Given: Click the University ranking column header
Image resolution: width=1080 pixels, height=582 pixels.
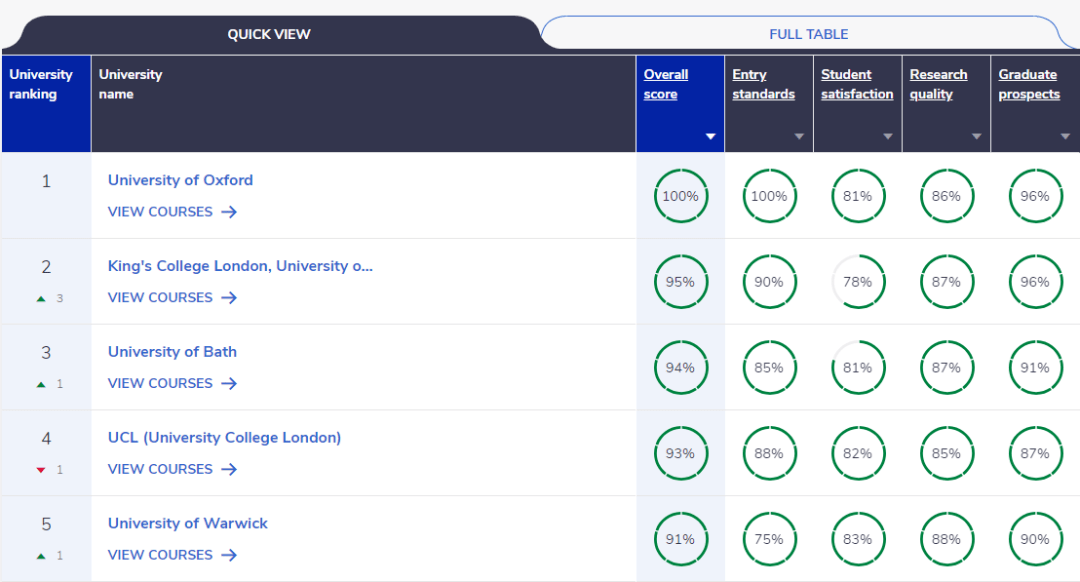Looking at the screenshot, I should click(x=46, y=103).
